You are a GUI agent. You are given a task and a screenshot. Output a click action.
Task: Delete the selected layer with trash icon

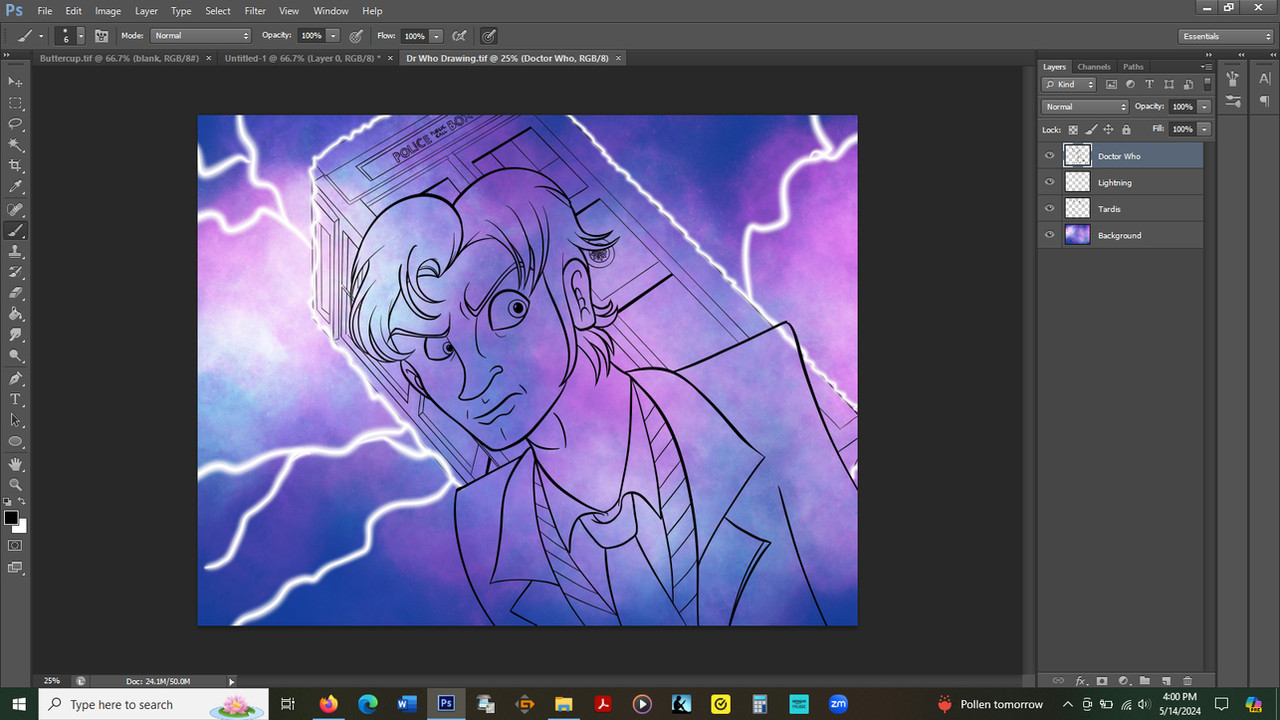coord(1188,681)
